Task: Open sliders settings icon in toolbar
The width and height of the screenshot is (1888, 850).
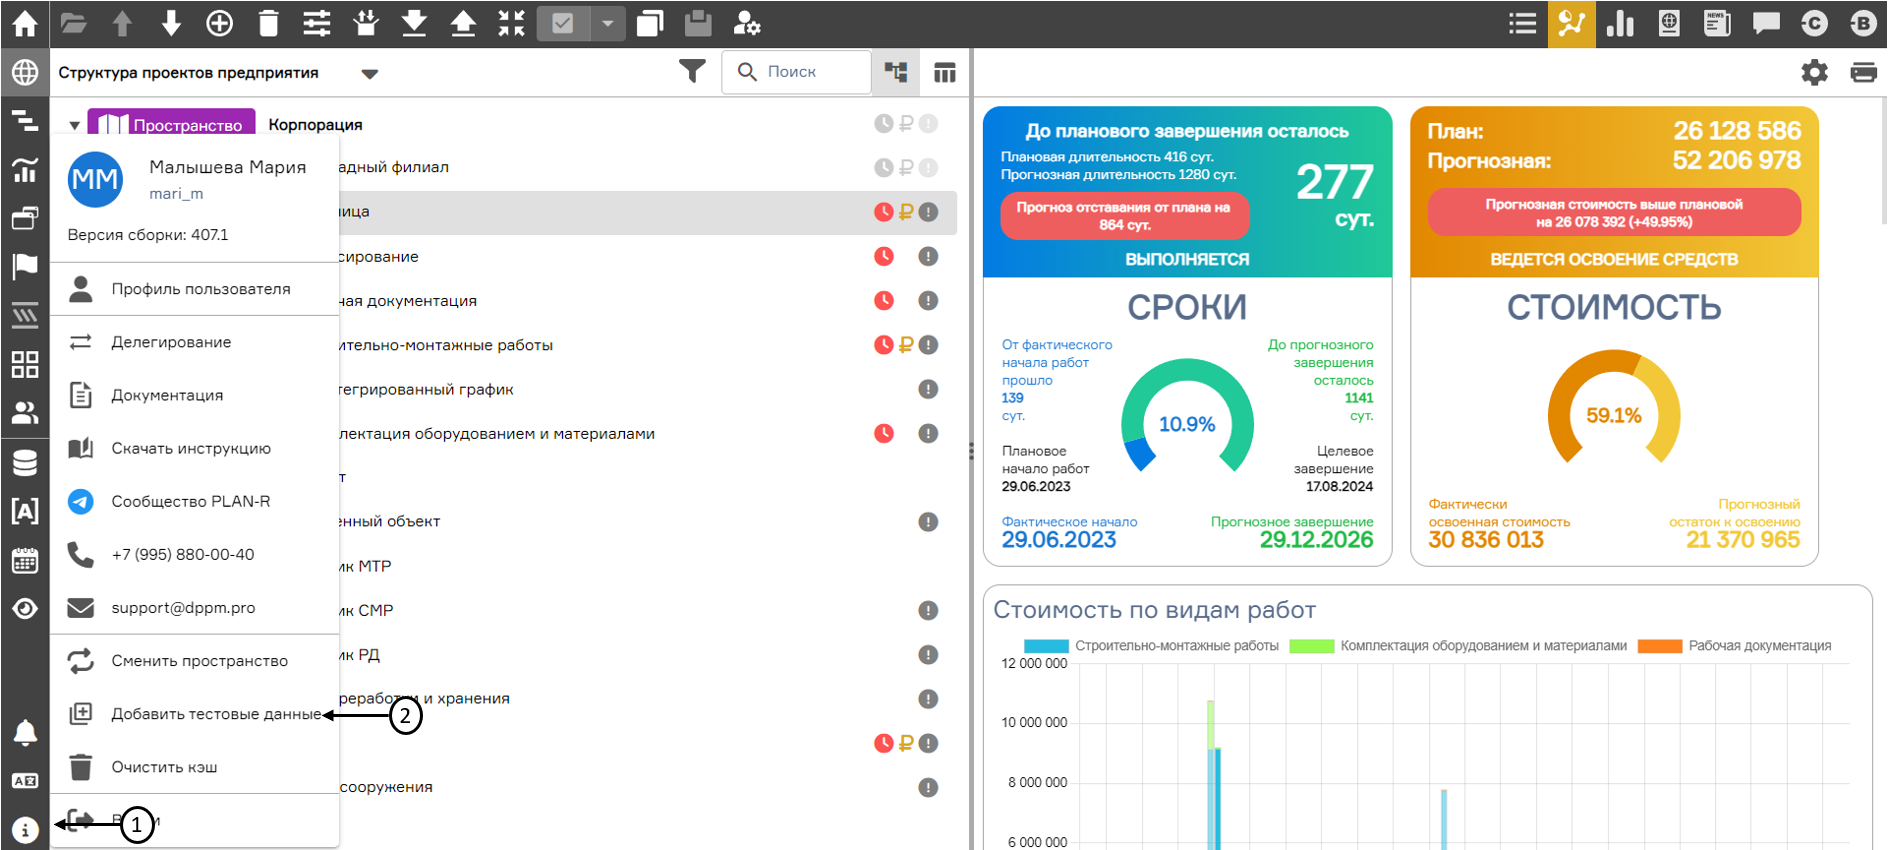Action: pyautogui.click(x=317, y=23)
